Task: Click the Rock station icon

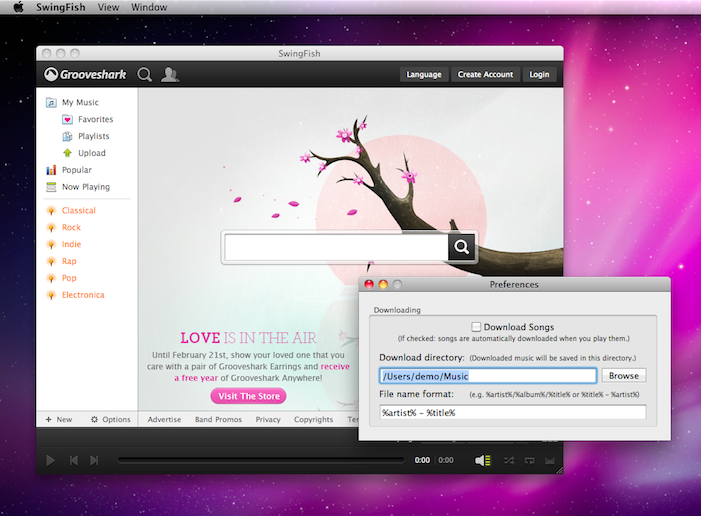Action: coord(51,228)
